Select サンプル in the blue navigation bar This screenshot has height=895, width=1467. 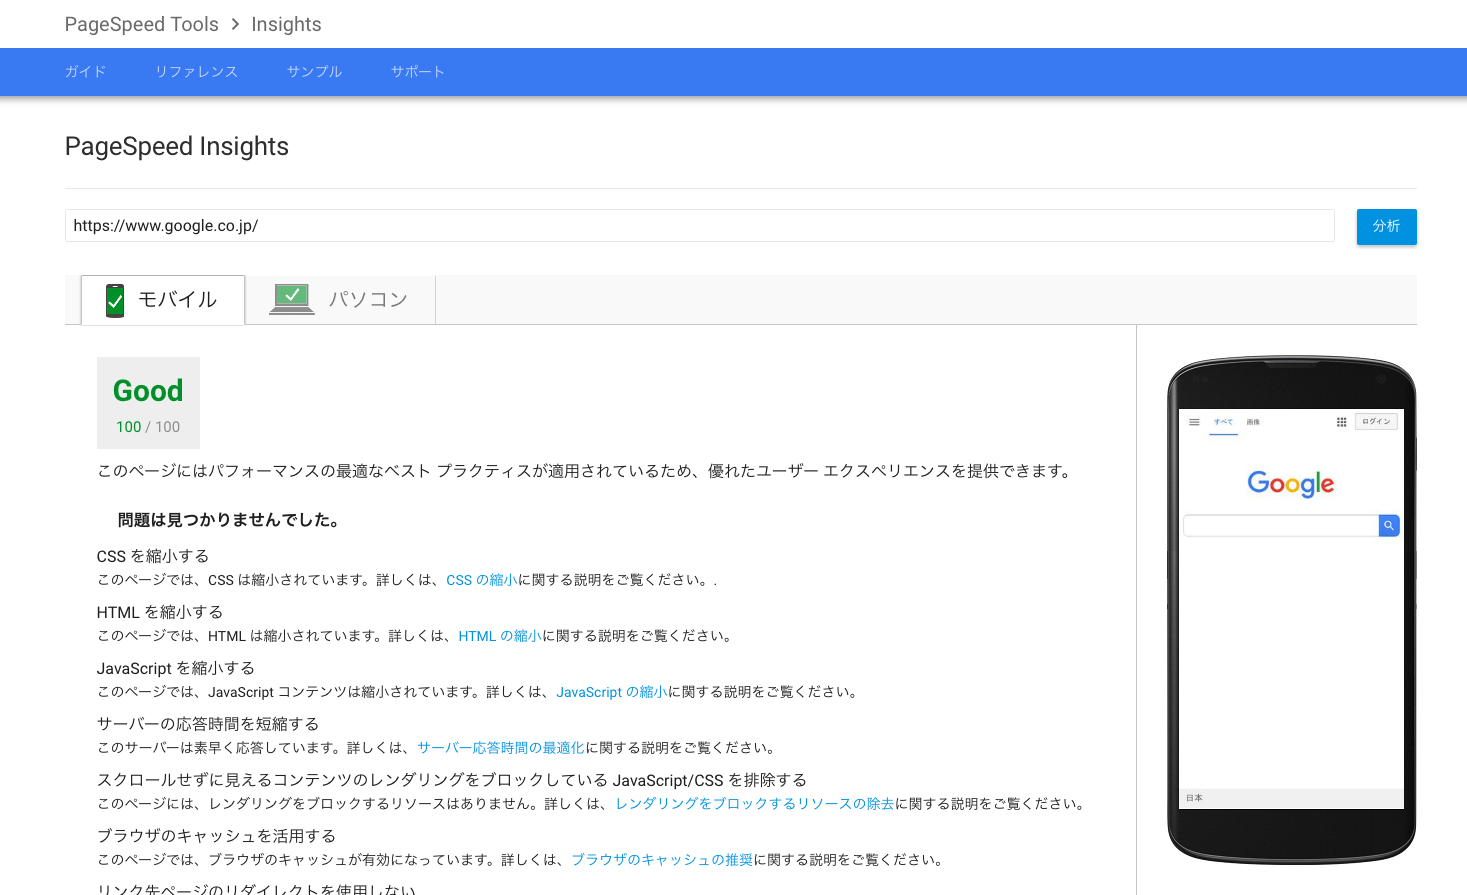tap(314, 72)
